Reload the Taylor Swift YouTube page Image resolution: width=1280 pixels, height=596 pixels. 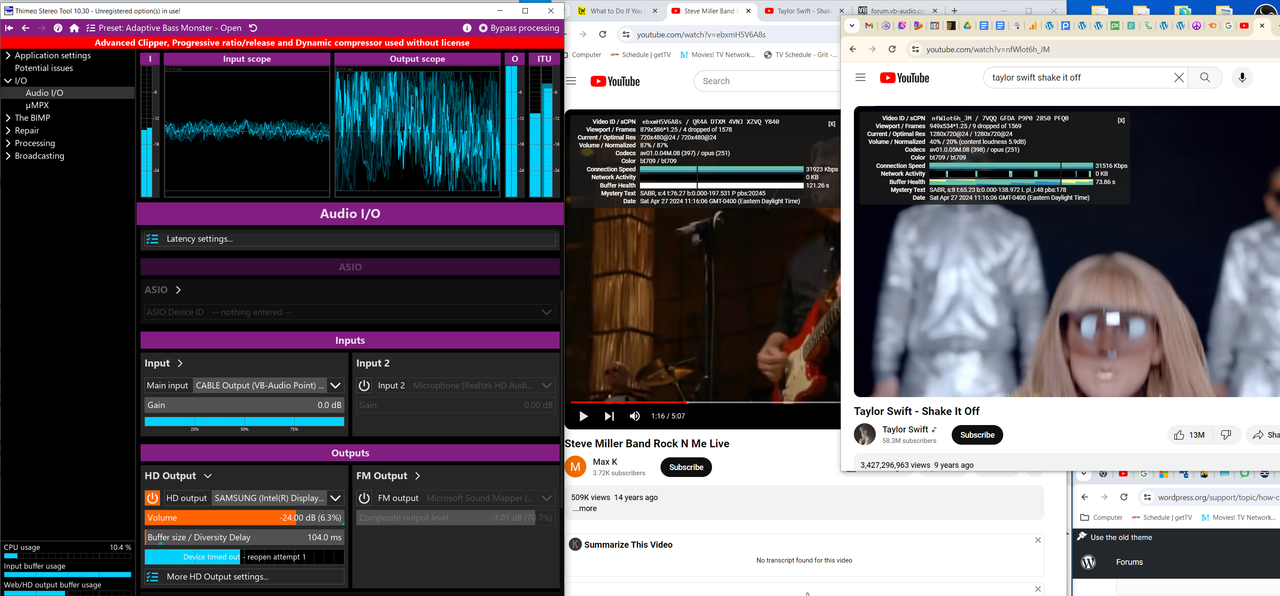click(x=892, y=49)
